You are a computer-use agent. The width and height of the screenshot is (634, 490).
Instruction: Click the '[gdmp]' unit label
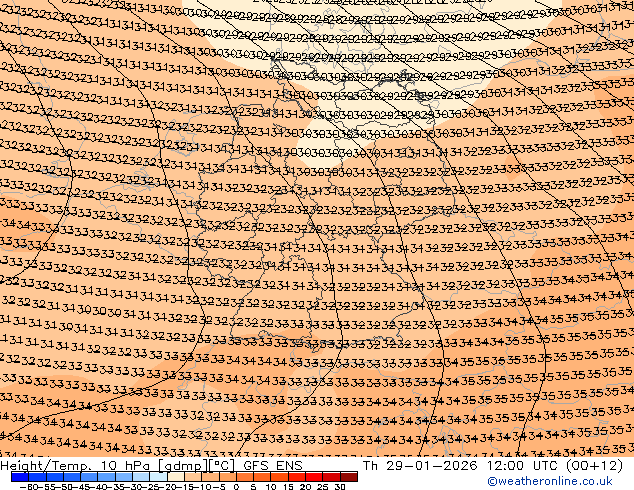(183, 466)
